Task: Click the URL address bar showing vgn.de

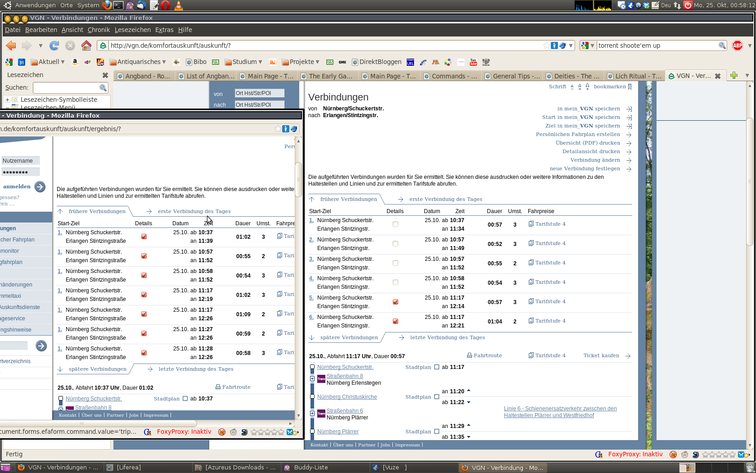Action: click(320, 45)
